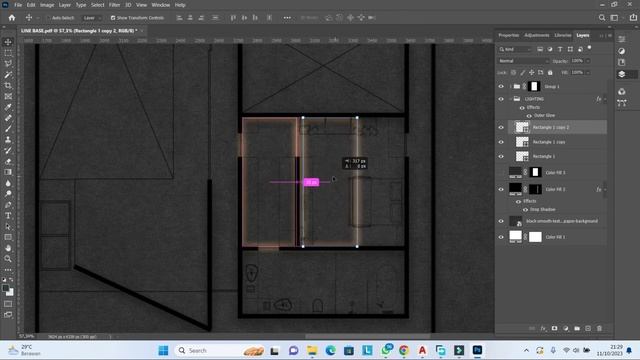Select the Lasso tool
640x360 pixels.
8,64
